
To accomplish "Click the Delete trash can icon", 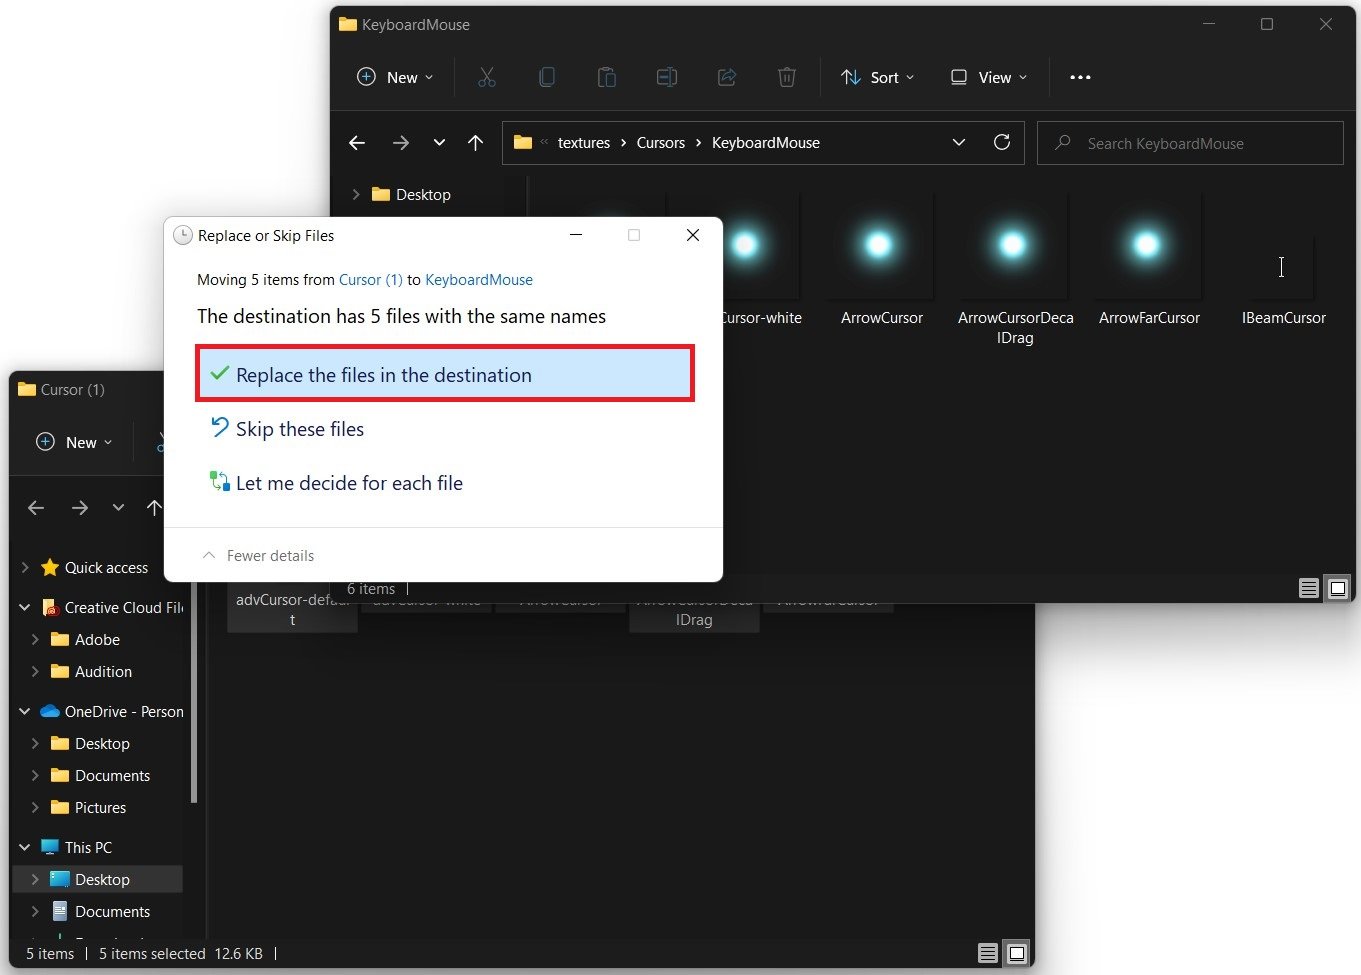I will [787, 77].
